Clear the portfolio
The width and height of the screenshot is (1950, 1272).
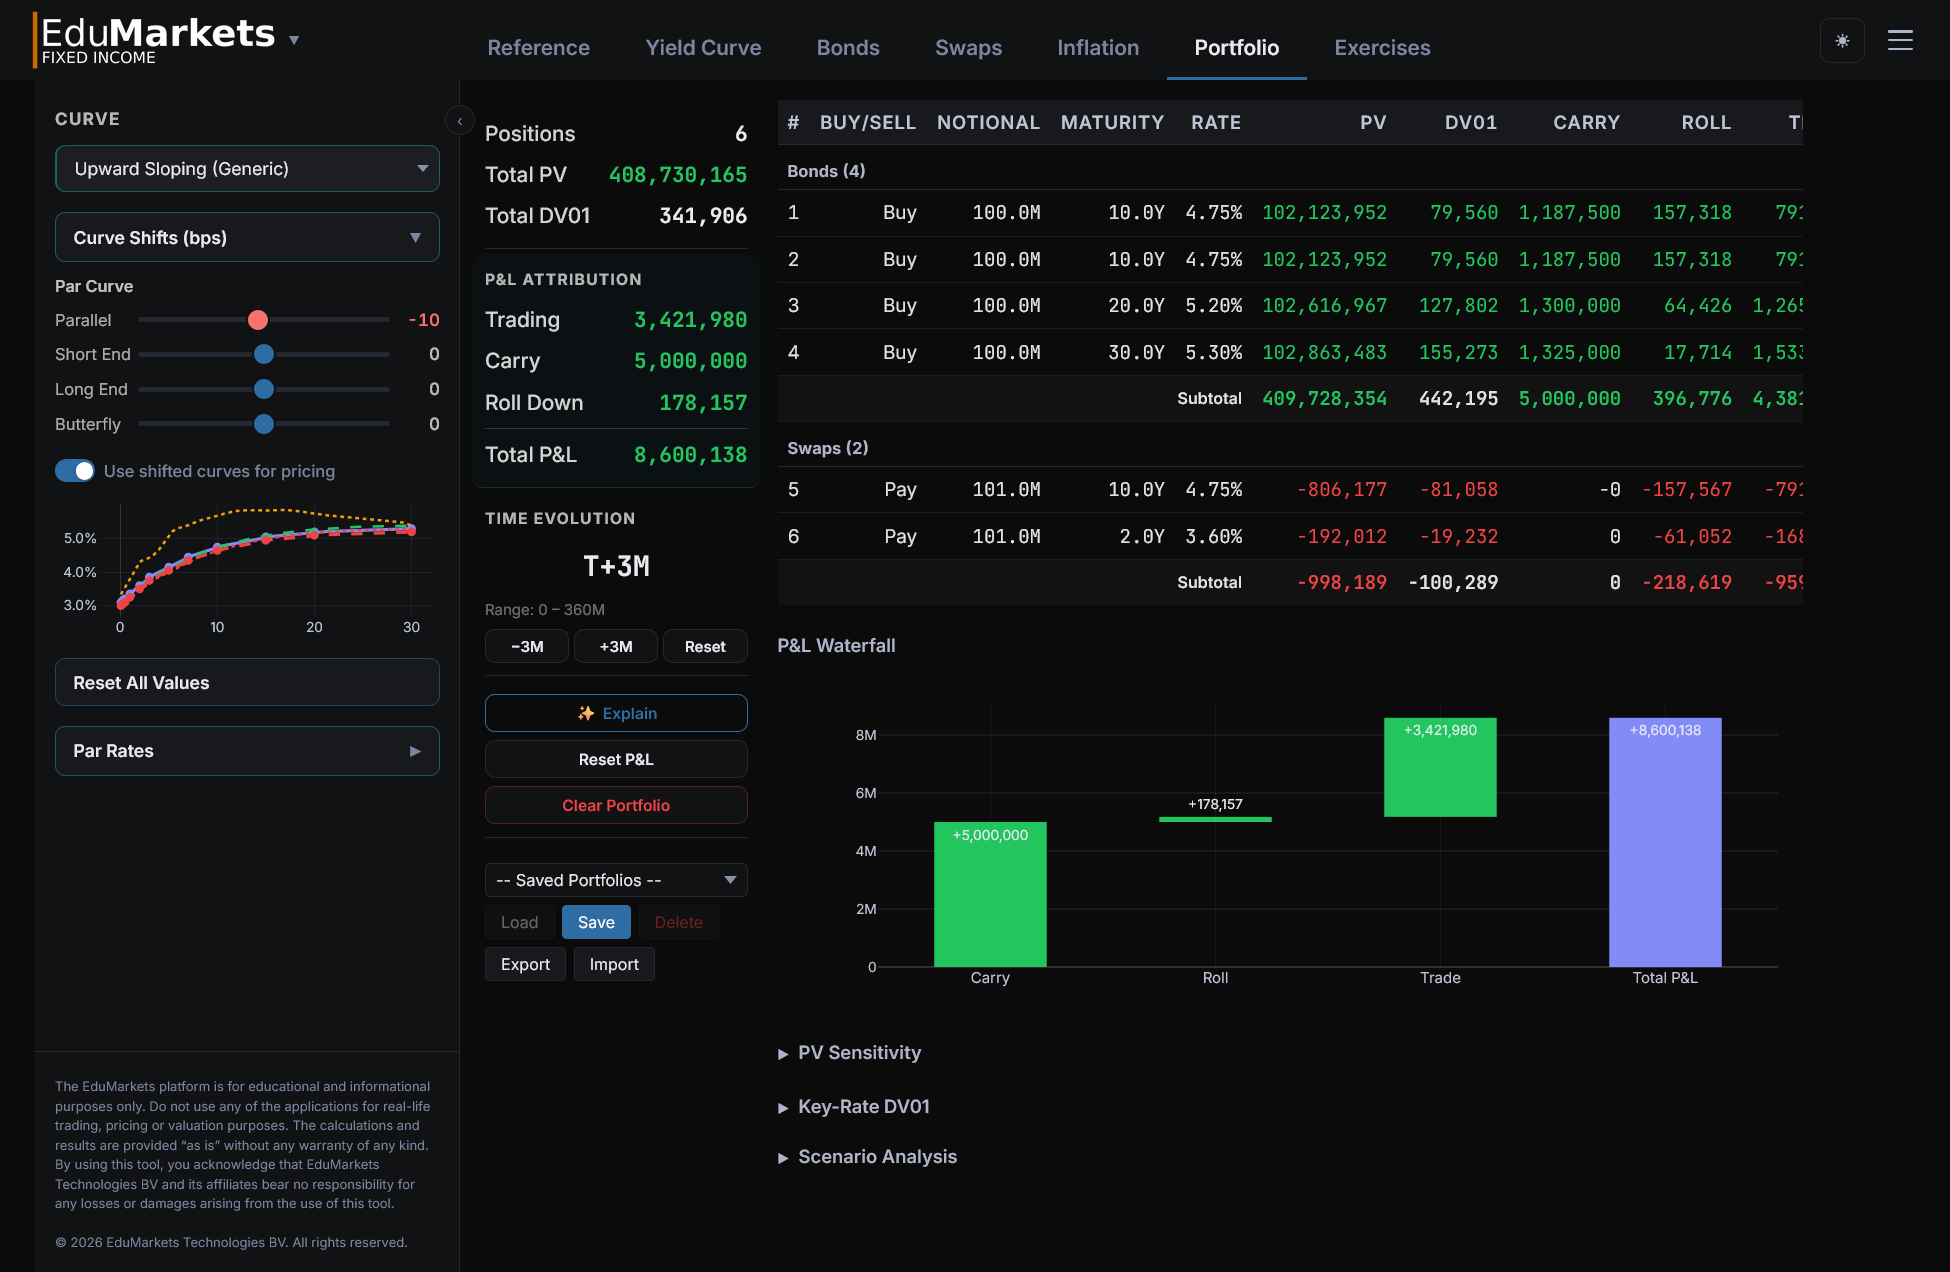click(x=615, y=805)
